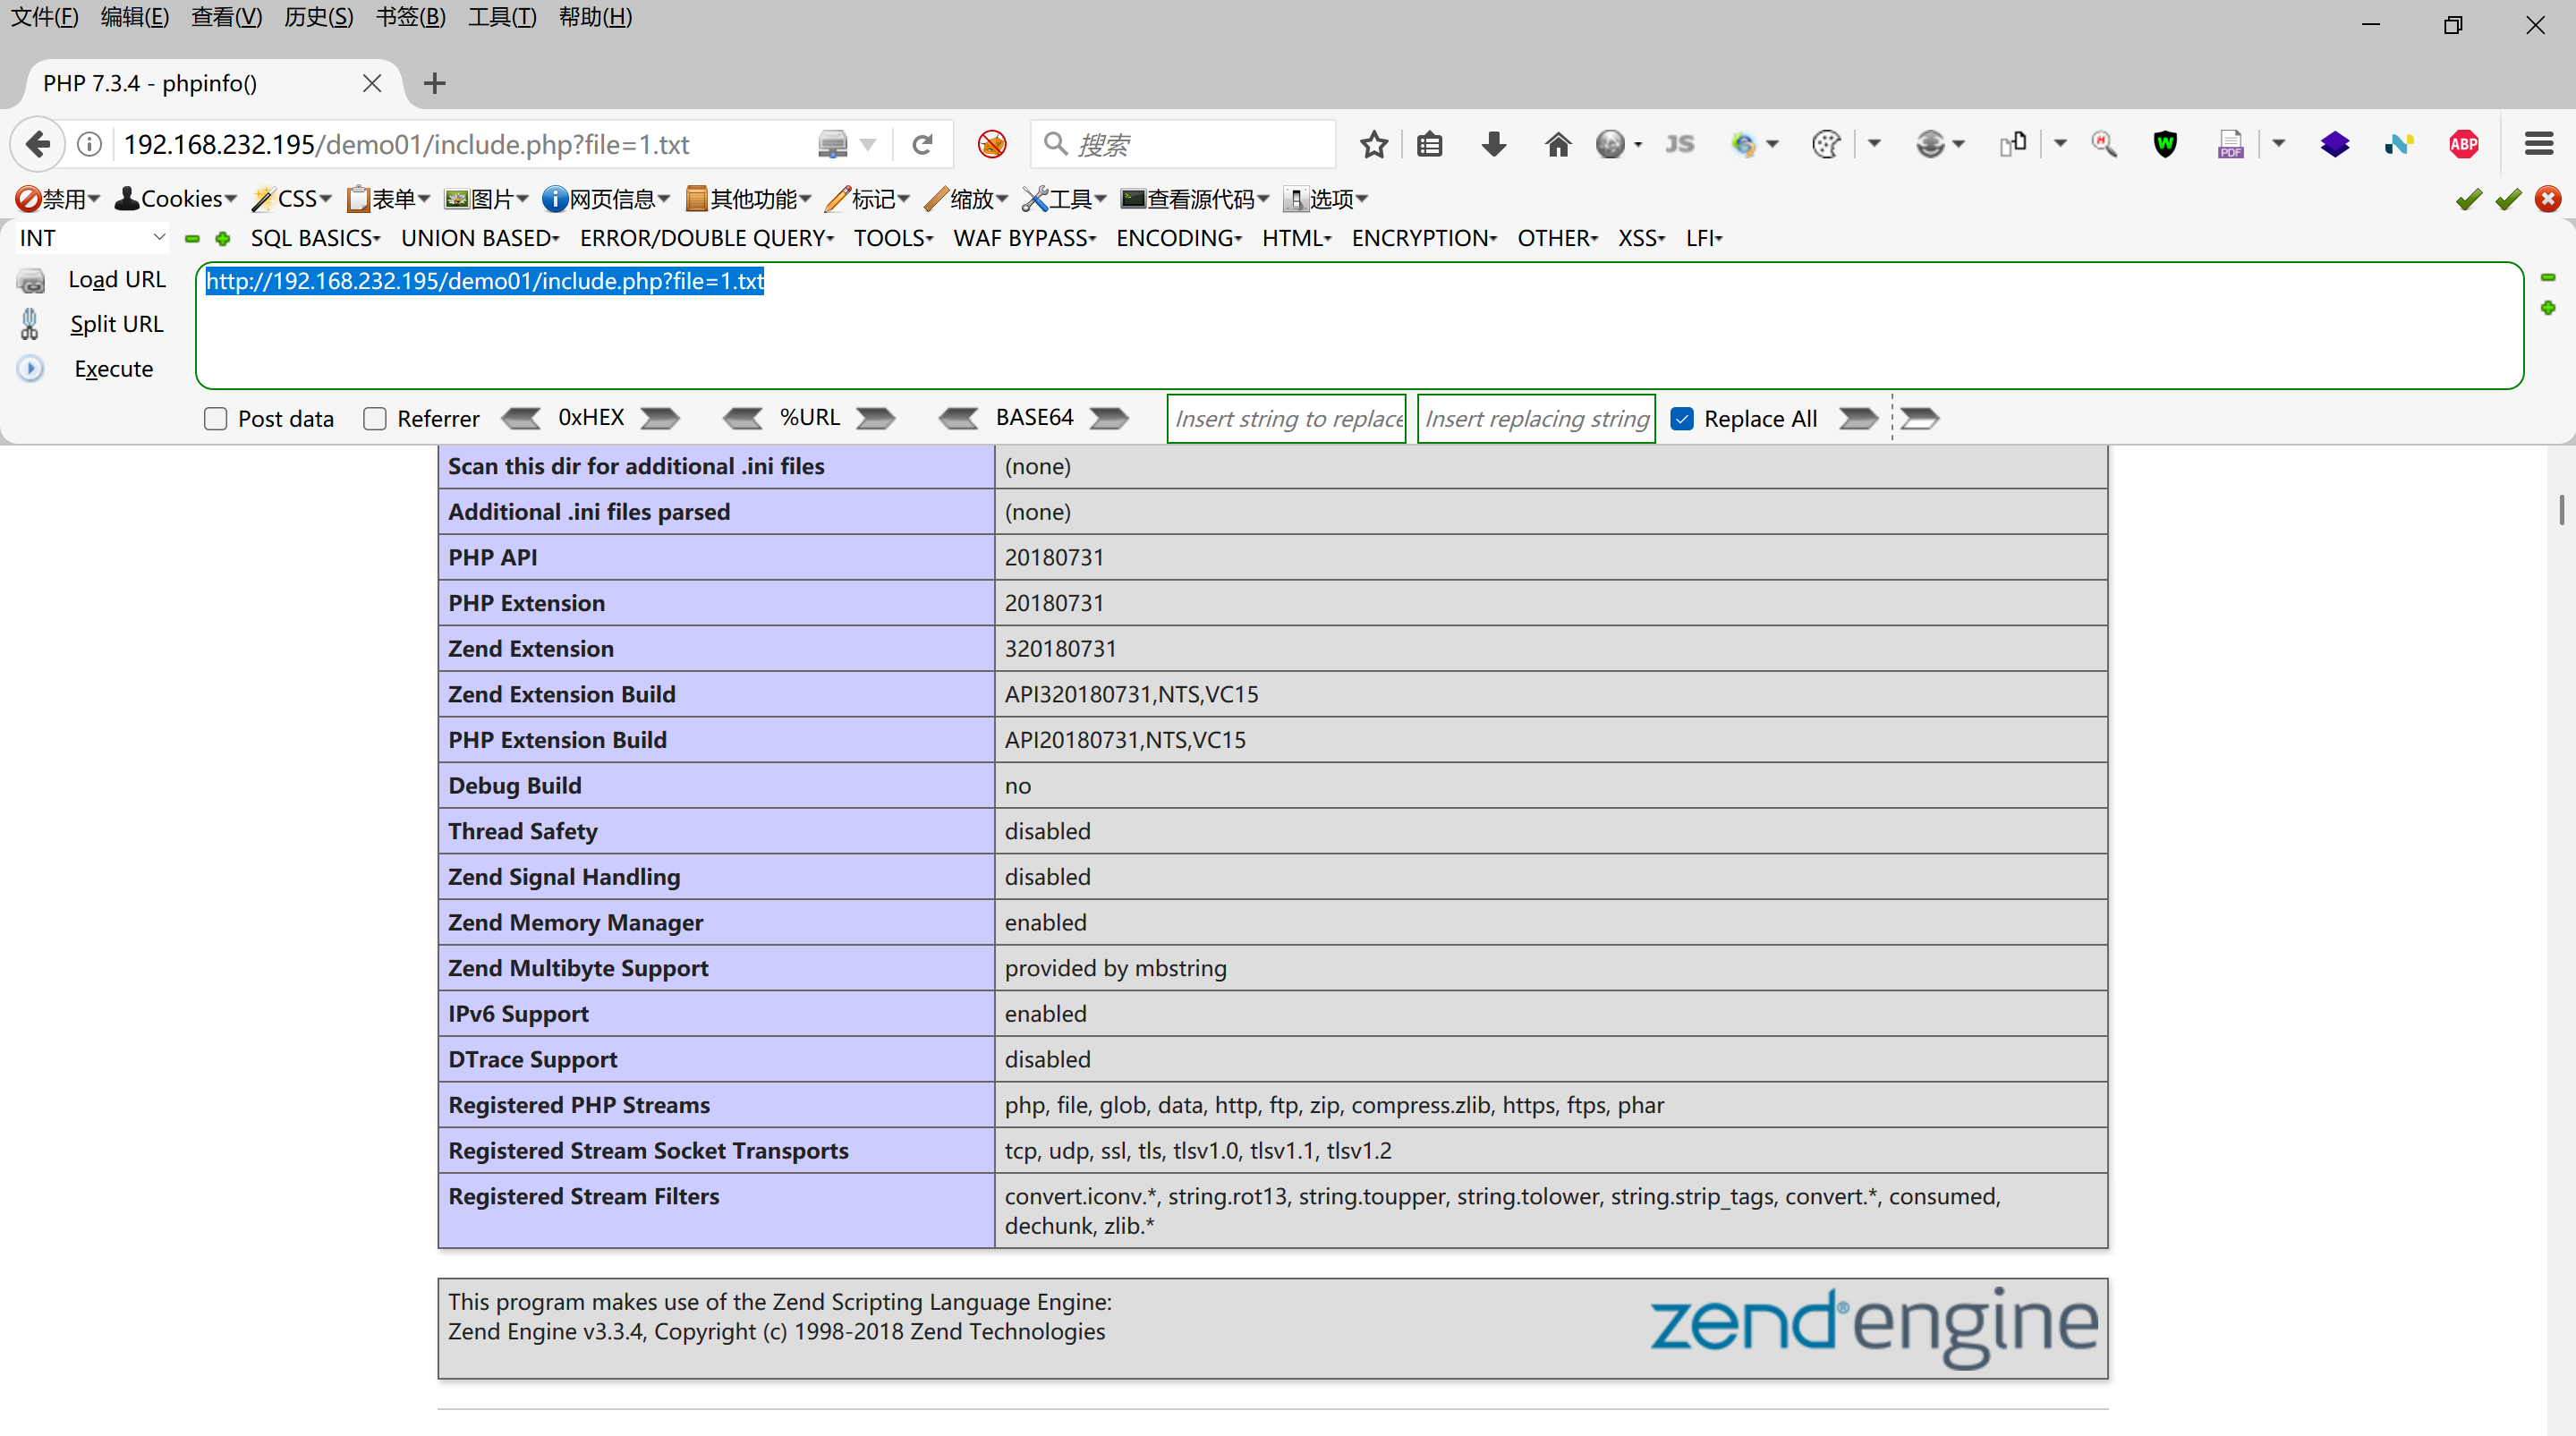Screen dimensions: 2576x1436
Task: Click the bookmark star icon
Action: pos(1373,145)
